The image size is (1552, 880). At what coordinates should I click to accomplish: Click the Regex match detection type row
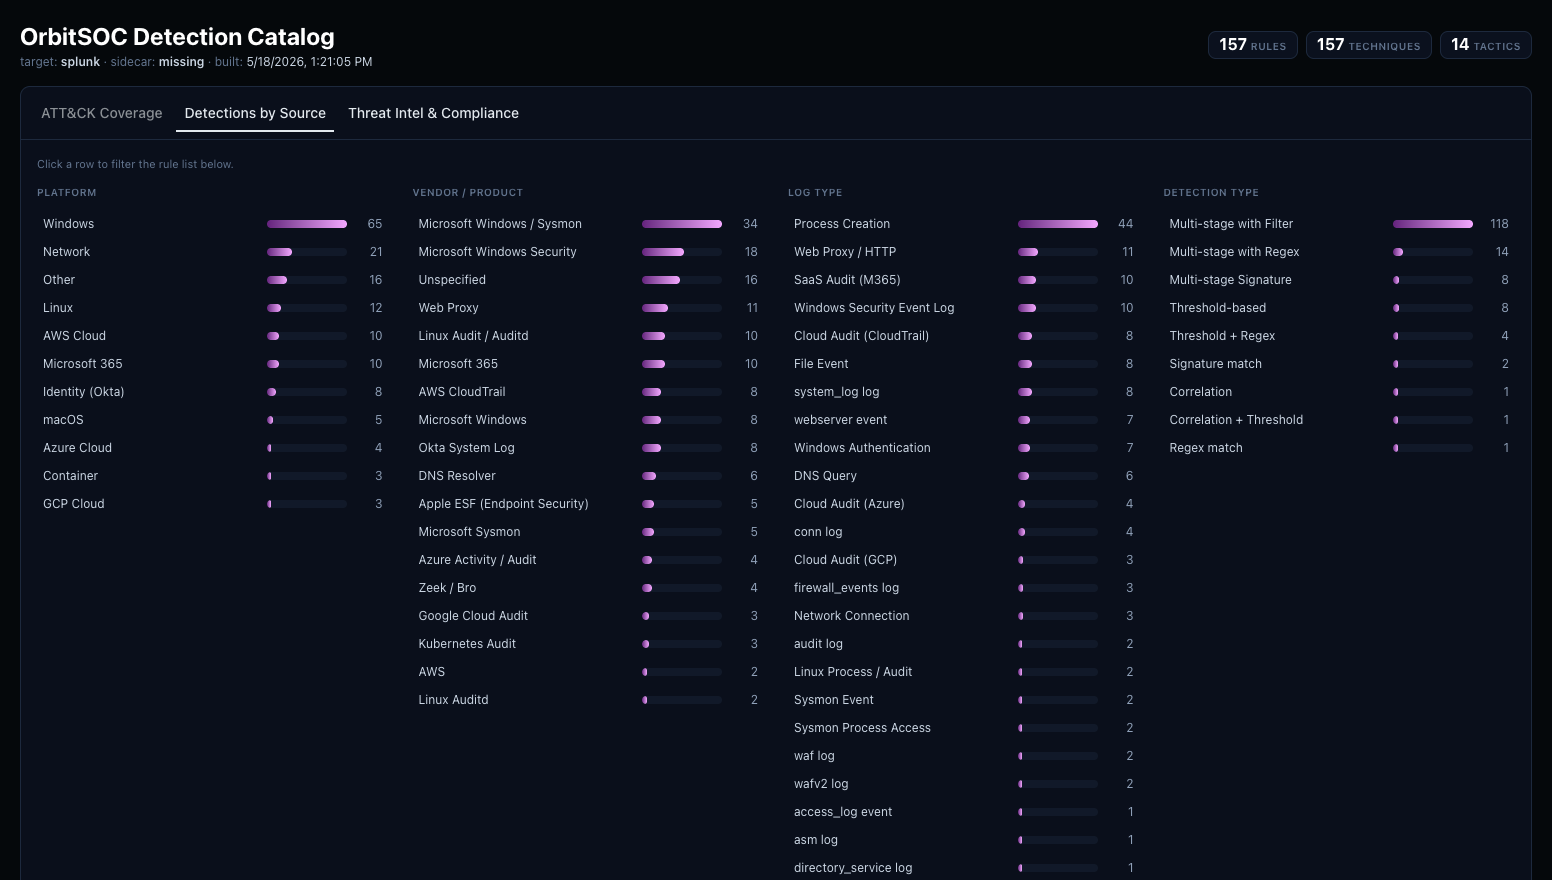pos(1339,448)
